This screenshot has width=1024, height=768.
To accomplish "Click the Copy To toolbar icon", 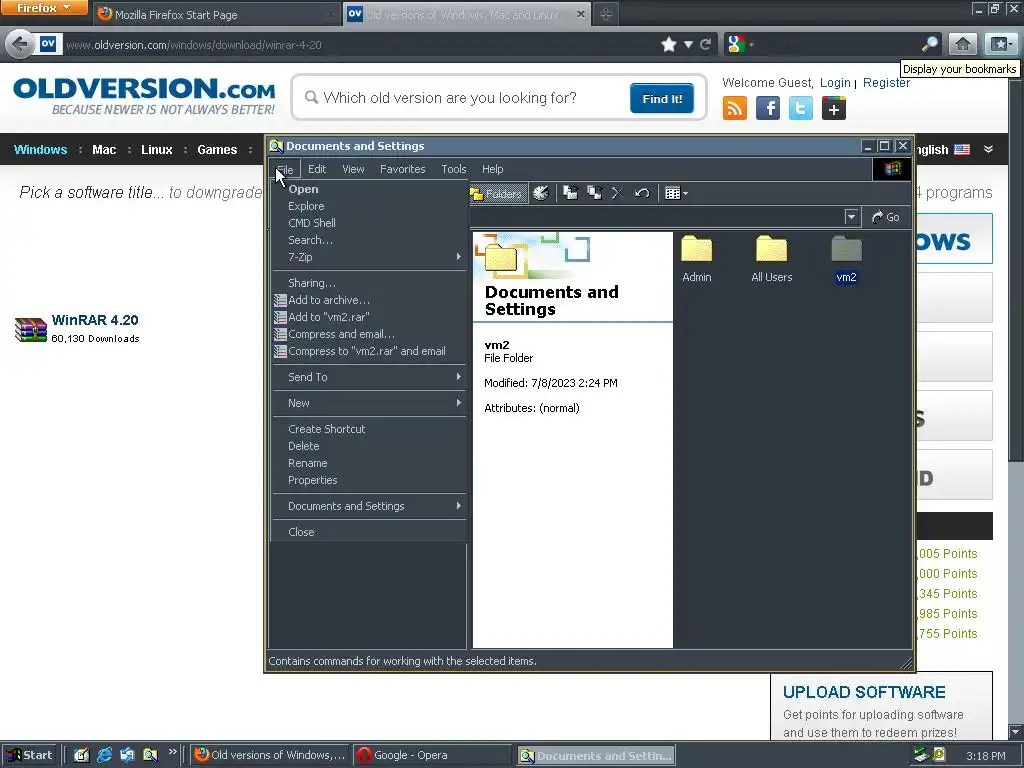I will 594,193.
